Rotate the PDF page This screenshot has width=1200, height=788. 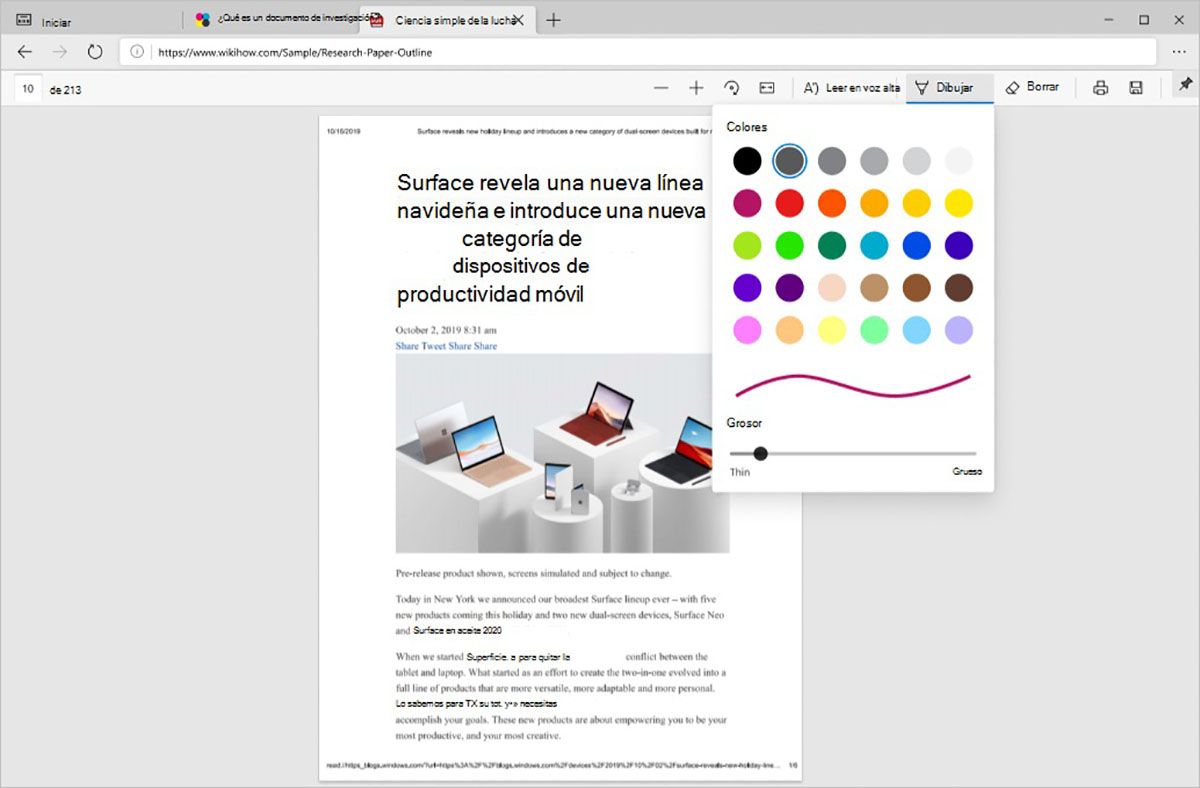coord(732,88)
